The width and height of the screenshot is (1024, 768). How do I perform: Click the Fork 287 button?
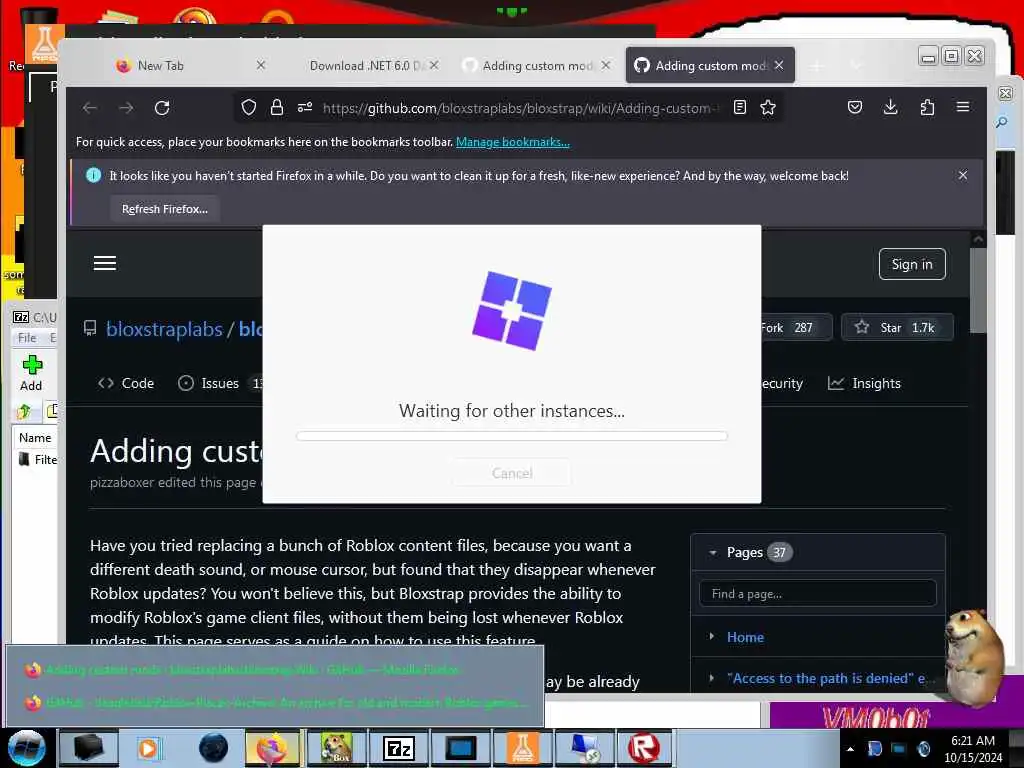(795, 328)
